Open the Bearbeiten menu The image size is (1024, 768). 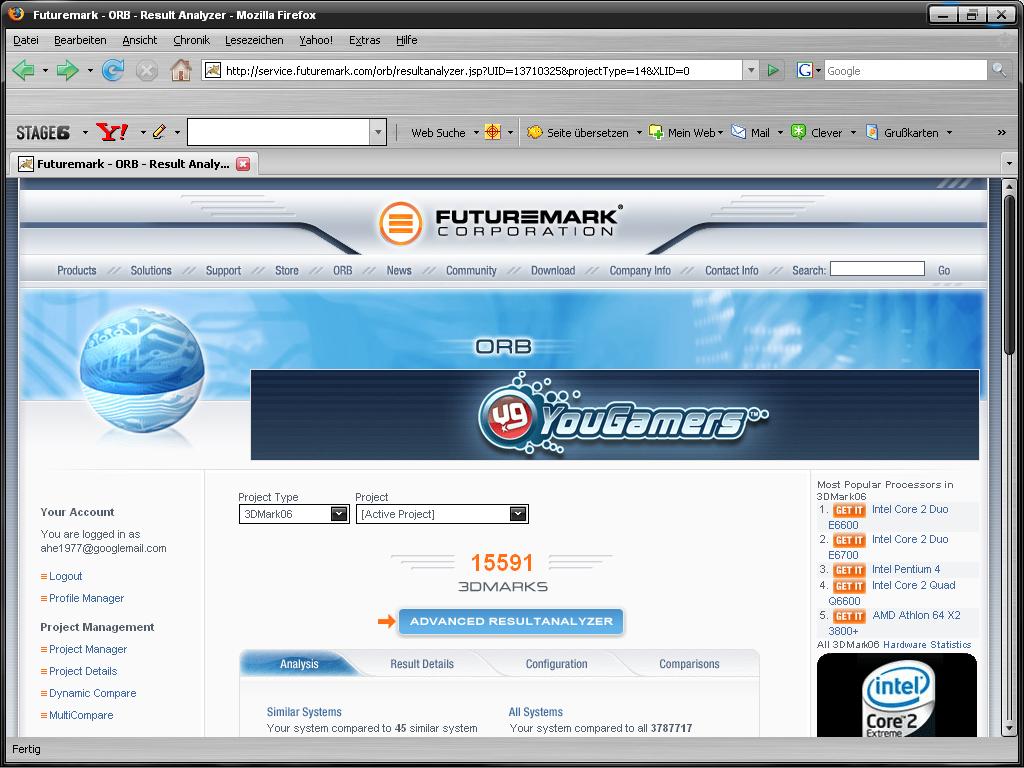click(x=80, y=40)
